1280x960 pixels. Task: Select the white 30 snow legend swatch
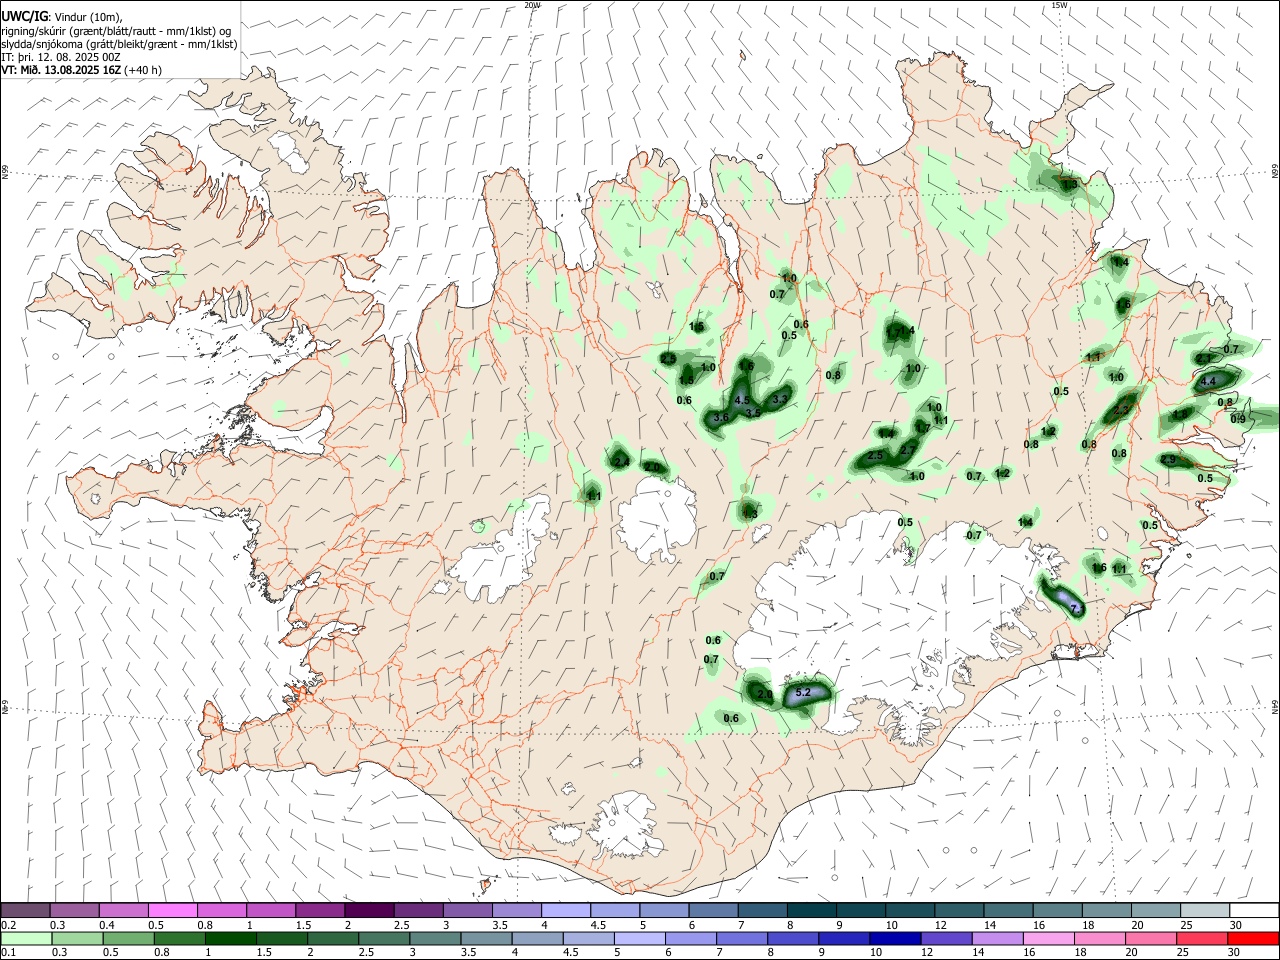tap(1253, 910)
